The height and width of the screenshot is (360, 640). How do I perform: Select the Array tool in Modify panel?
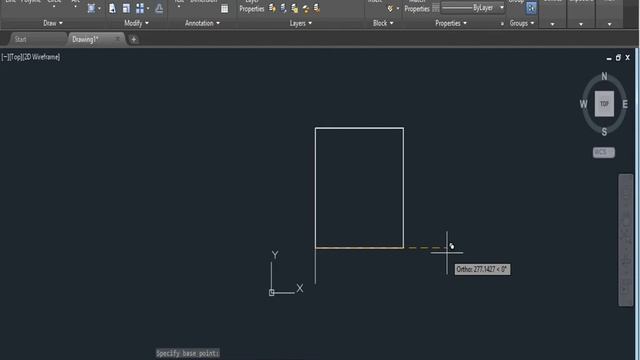pos(140,8)
